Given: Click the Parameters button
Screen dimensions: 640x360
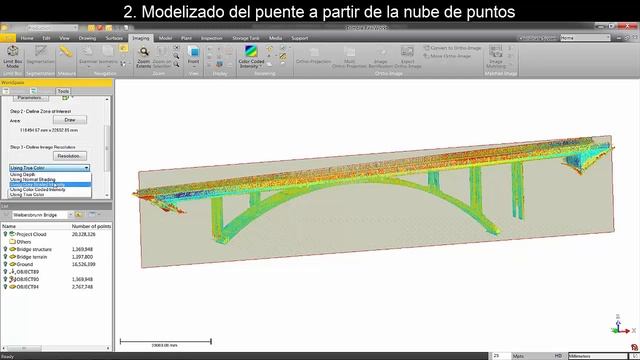Looking at the screenshot, I should tap(31, 98).
